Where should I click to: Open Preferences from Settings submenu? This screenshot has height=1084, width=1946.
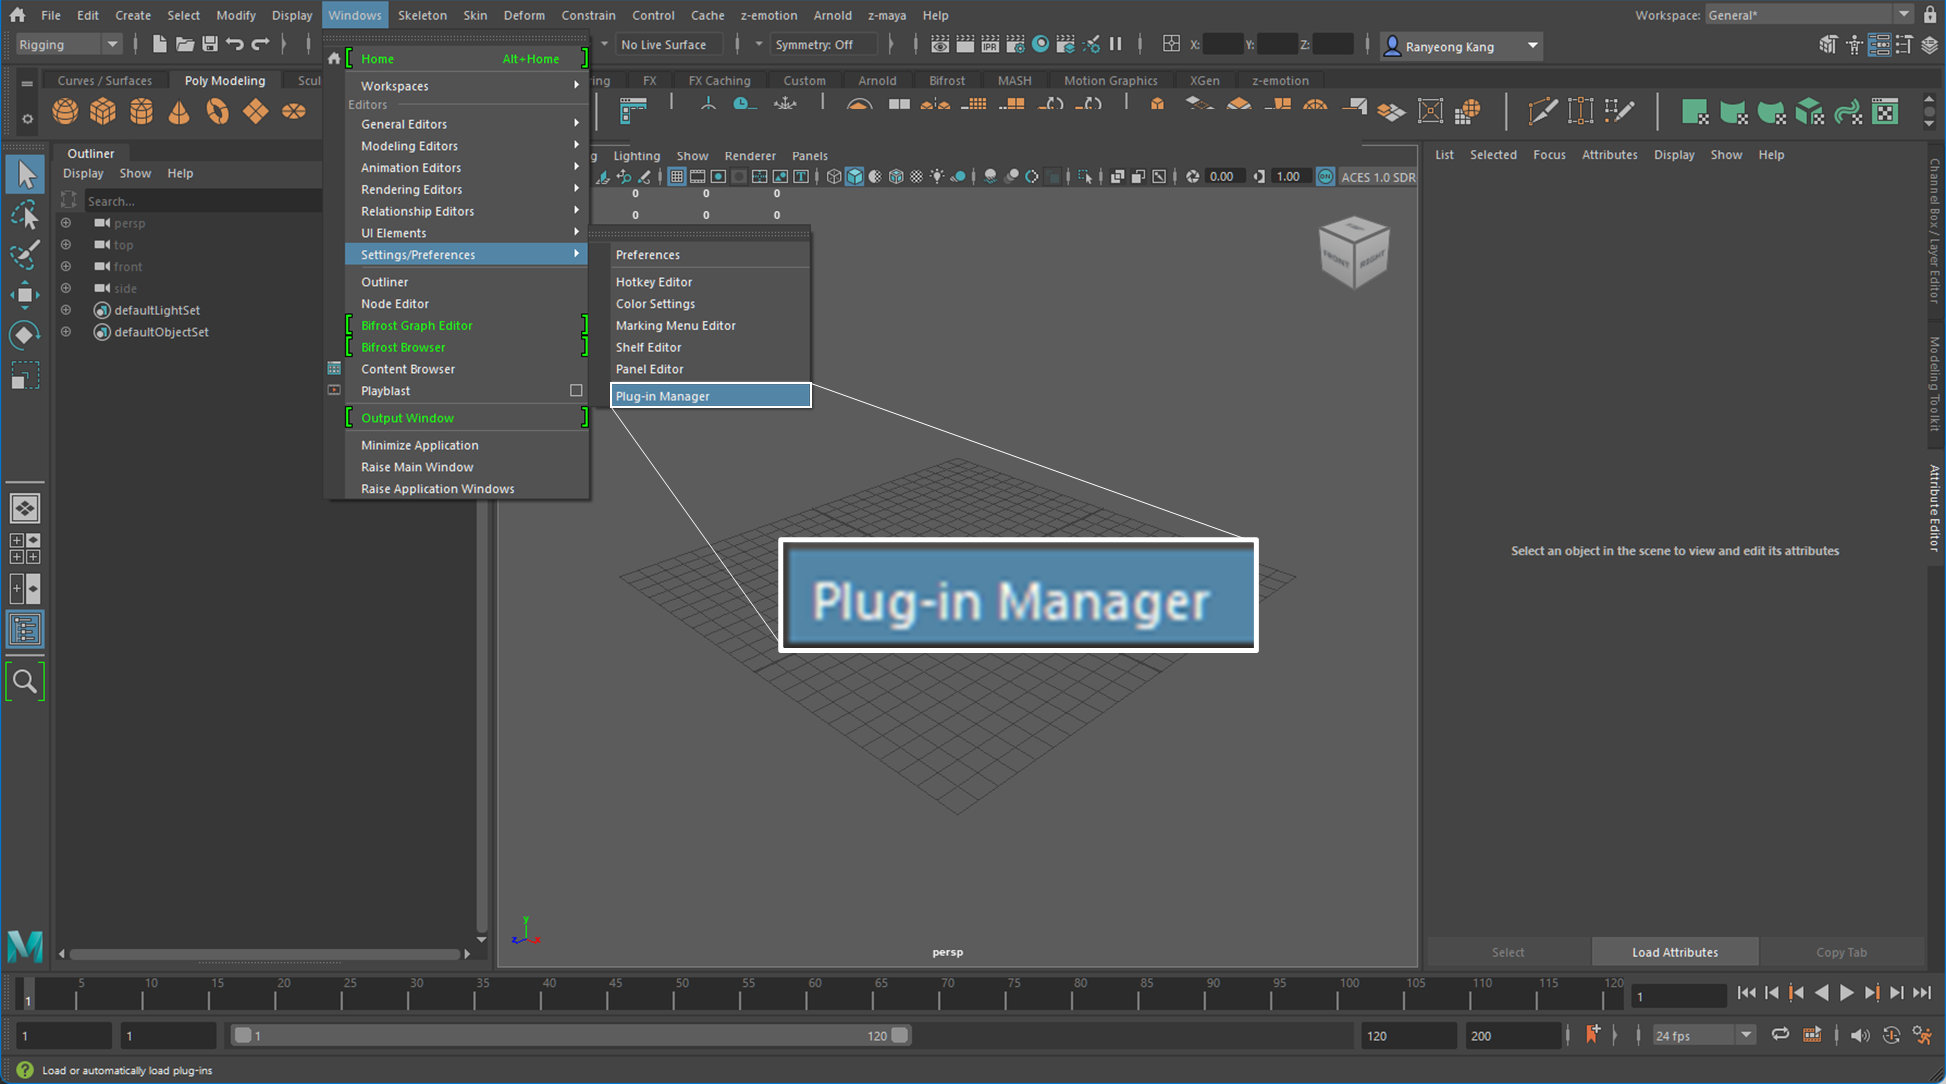pyautogui.click(x=710, y=255)
